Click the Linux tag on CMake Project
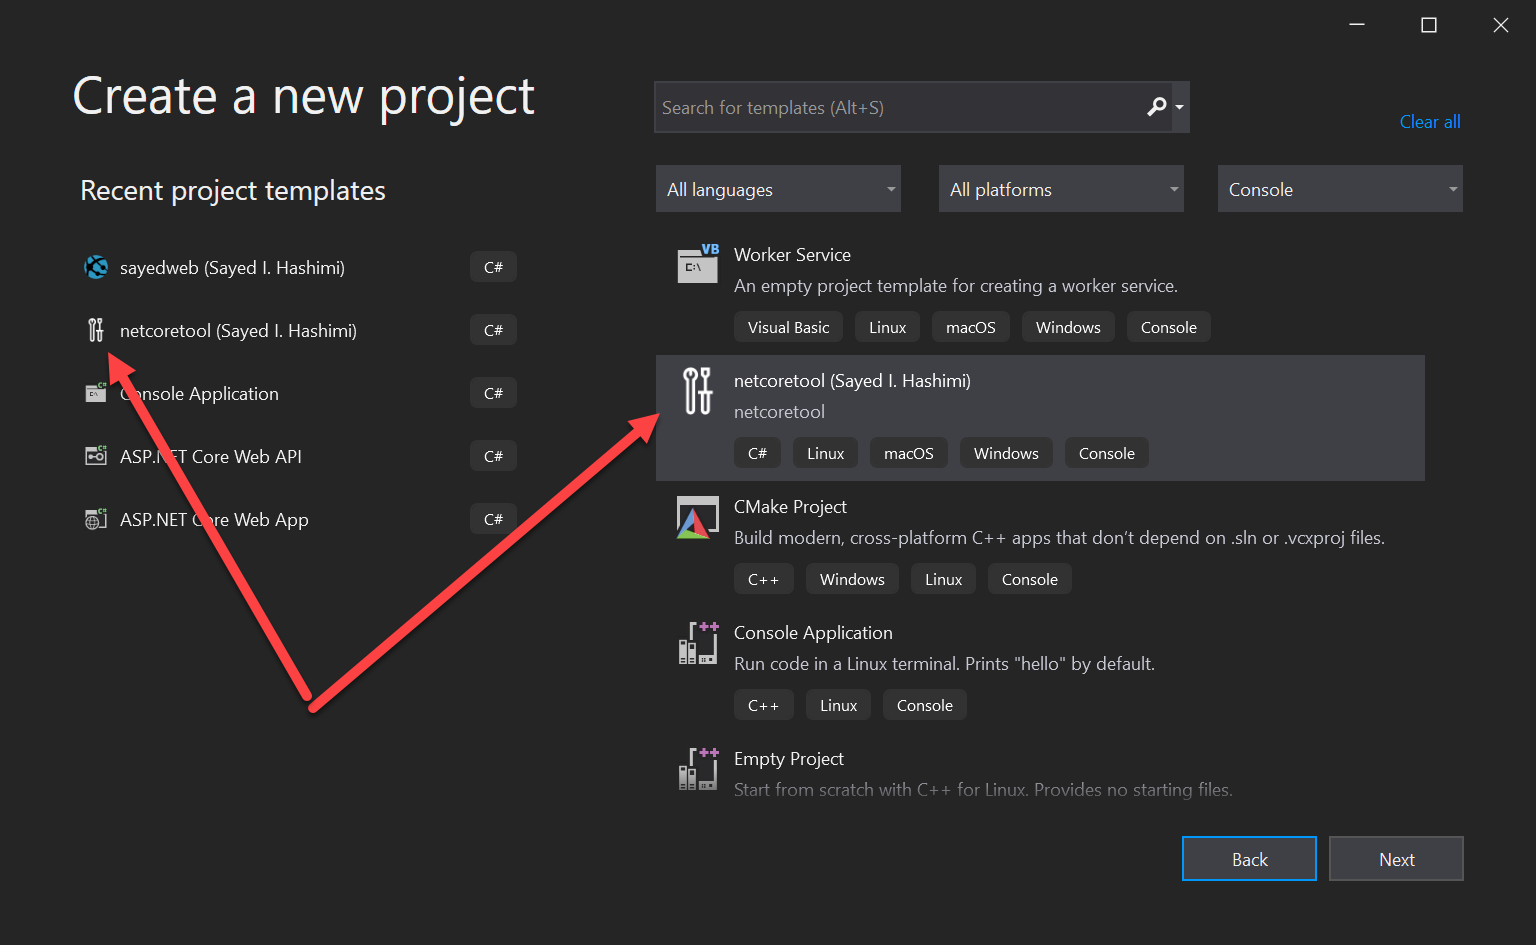Image resolution: width=1536 pixels, height=945 pixels. [x=943, y=579]
